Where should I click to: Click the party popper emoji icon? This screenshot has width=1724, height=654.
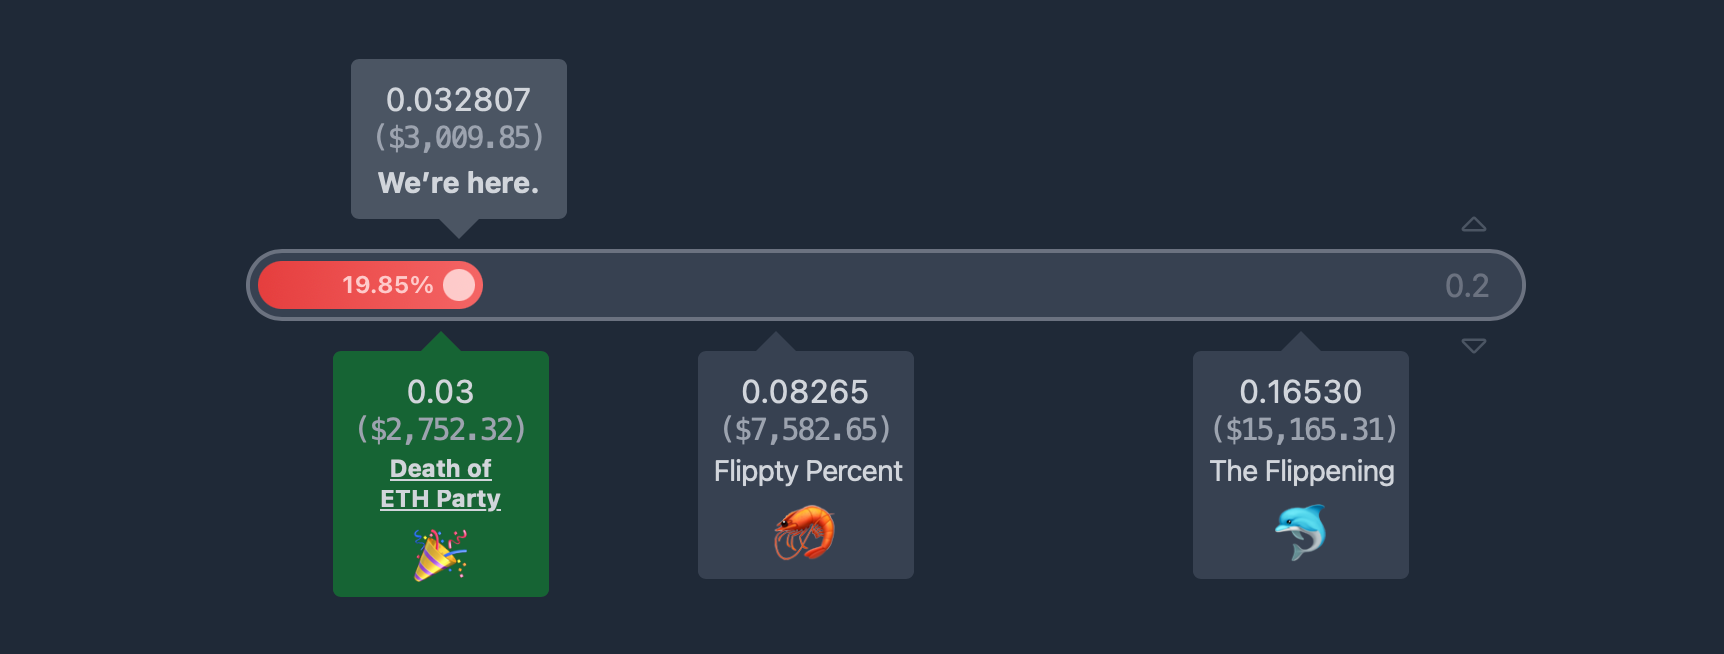click(x=440, y=555)
